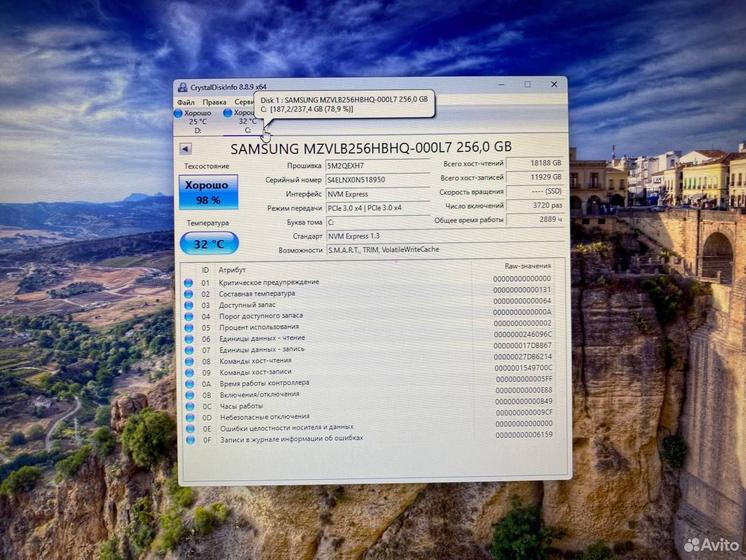746x560 pixels.
Task: Click raw value 00000000006159
Action: pyautogui.click(x=524, y=435)
